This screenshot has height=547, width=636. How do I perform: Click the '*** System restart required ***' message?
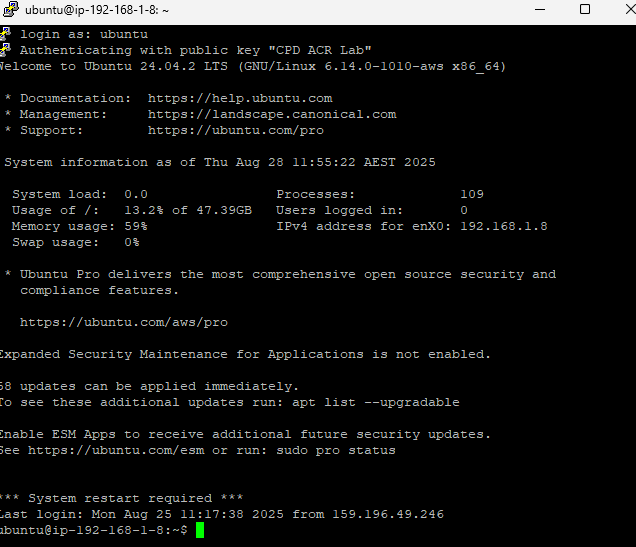coord(121,498)
